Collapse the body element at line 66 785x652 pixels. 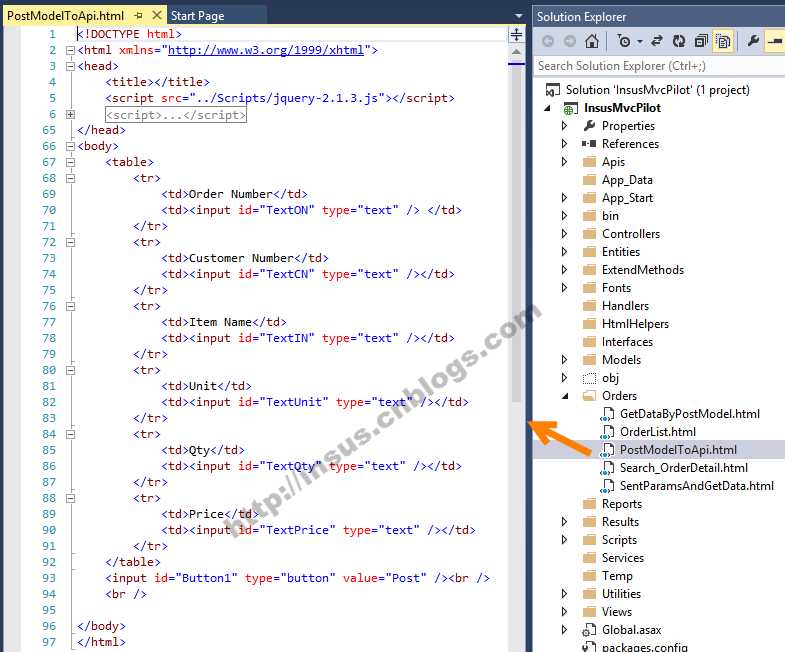point(70,147)
